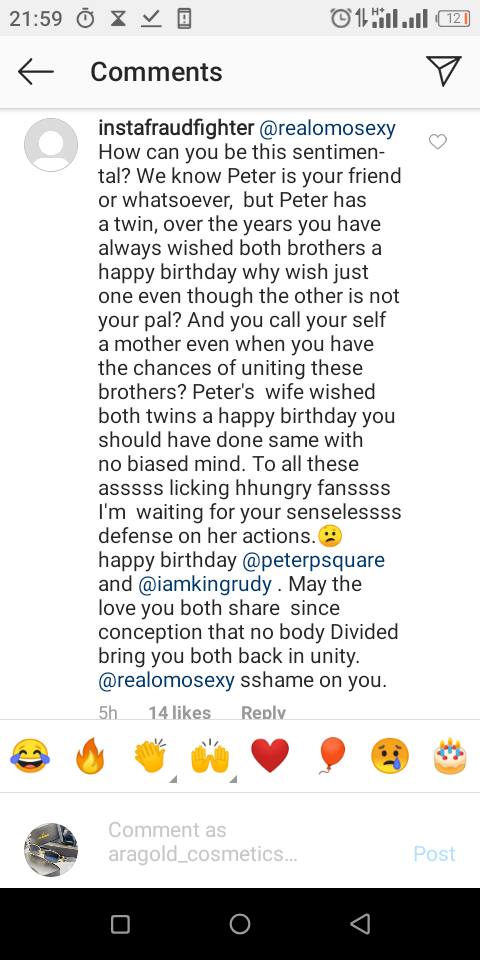
Task: Insert the red heart emoji
Action: click(270, 756)
